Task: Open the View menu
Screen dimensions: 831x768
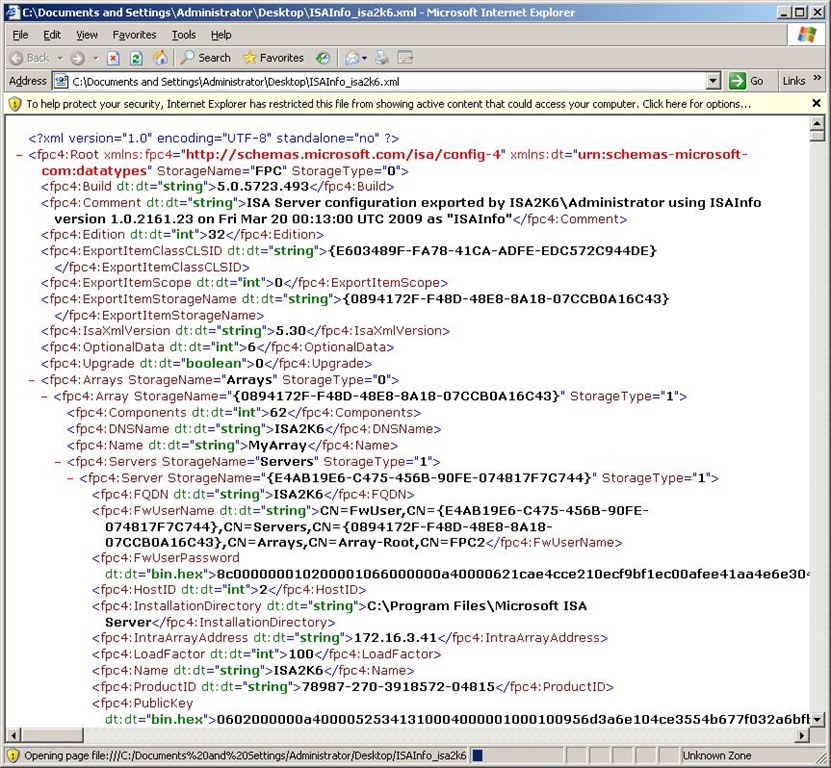Action: (x=87, y=35)
